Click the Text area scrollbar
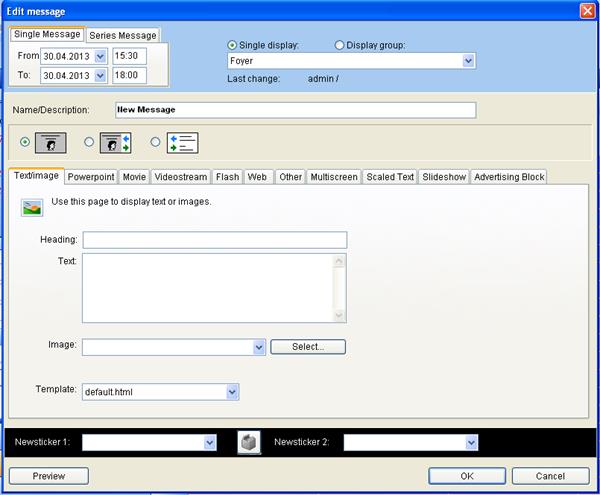The height and width of the screenshot is (495, 600). point(340,288)
